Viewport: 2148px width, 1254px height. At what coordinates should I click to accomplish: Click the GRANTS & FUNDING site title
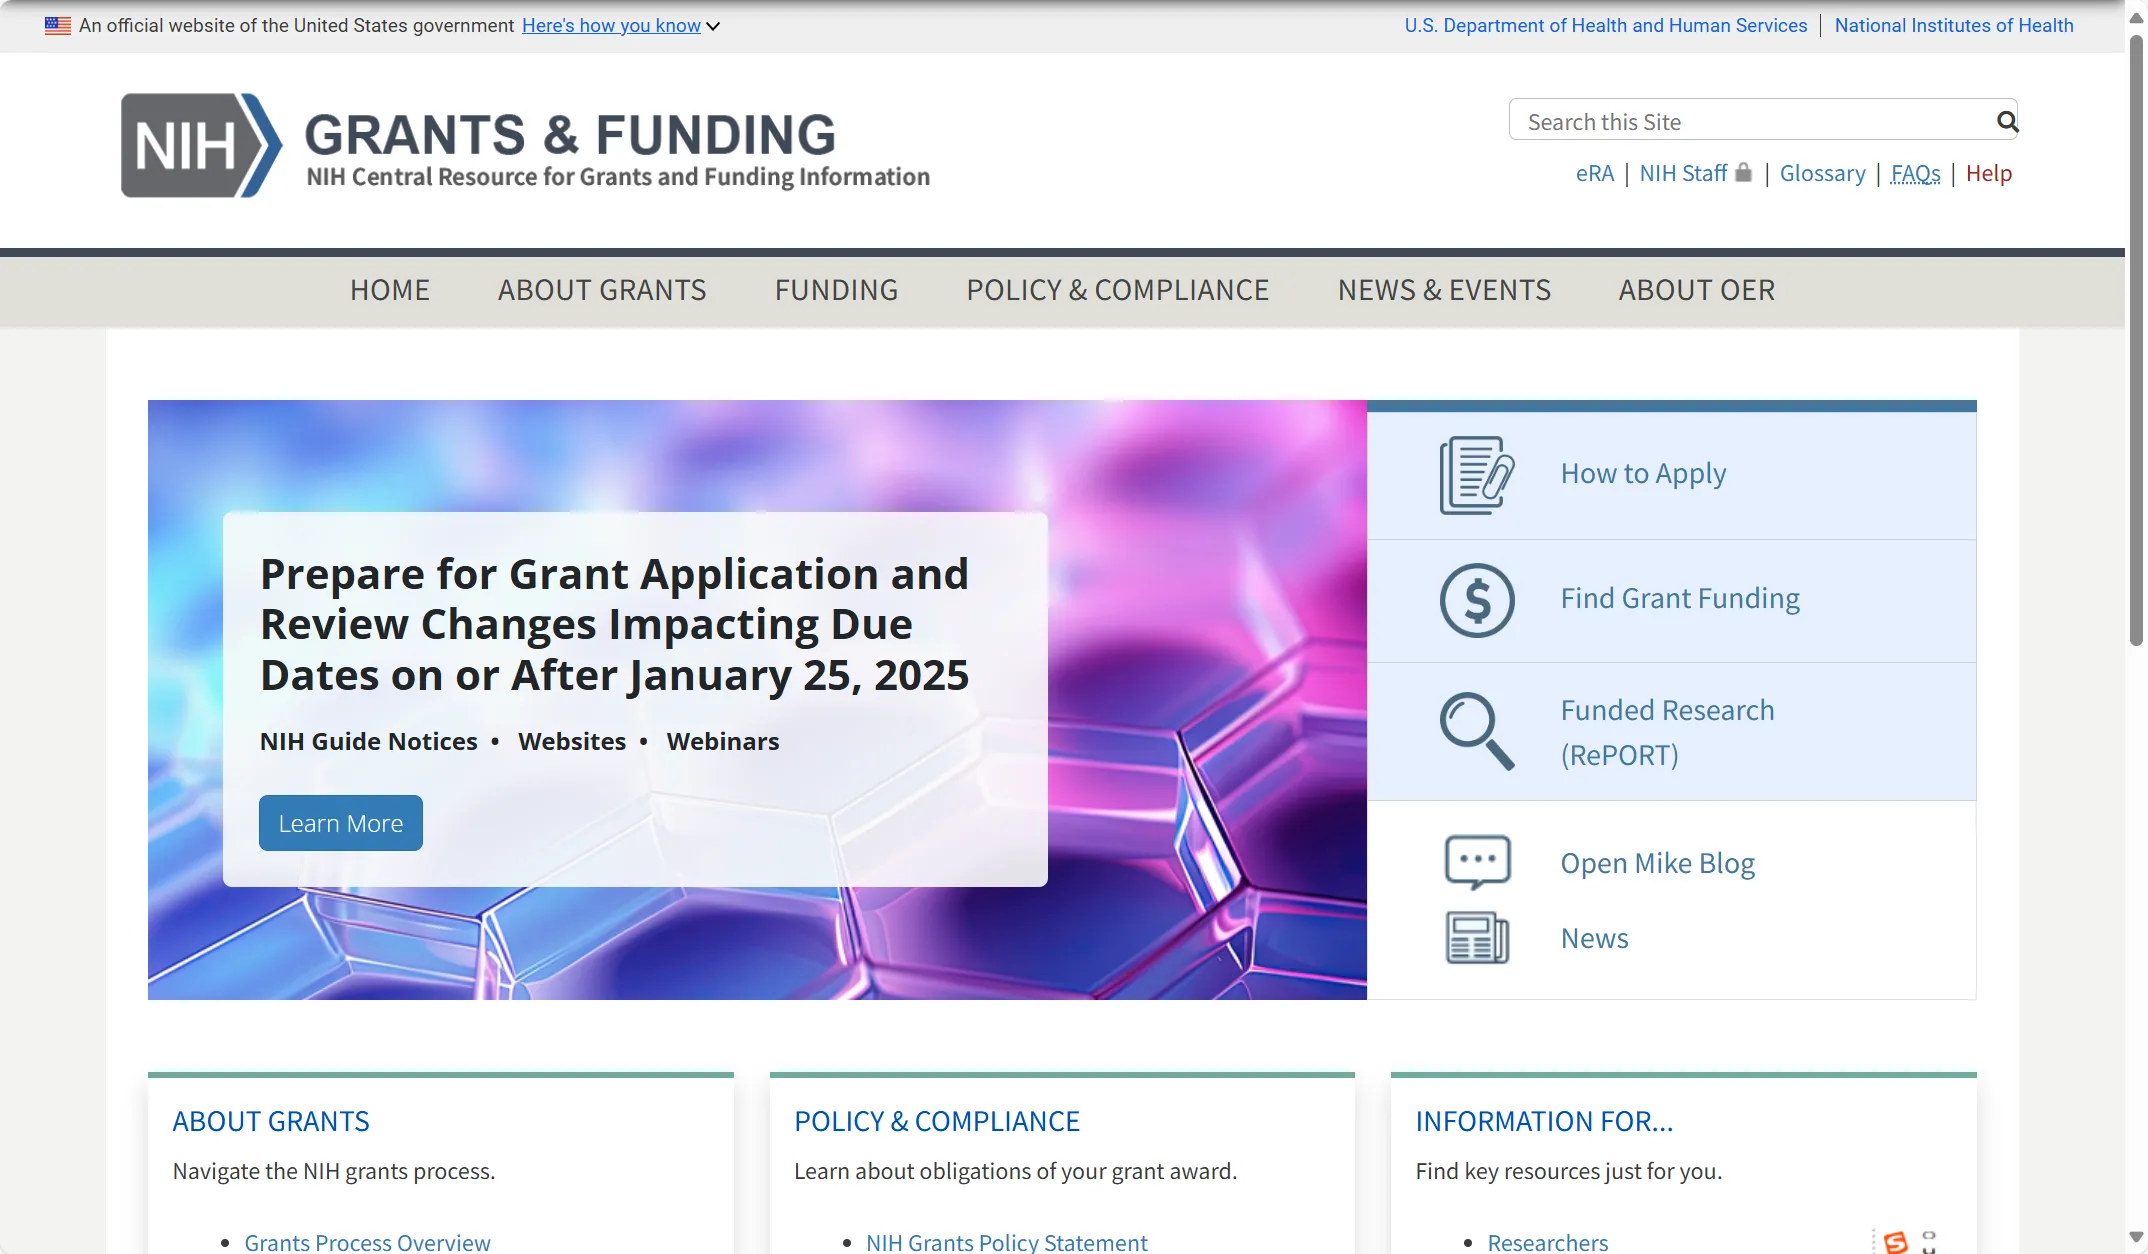click(569, 135)
